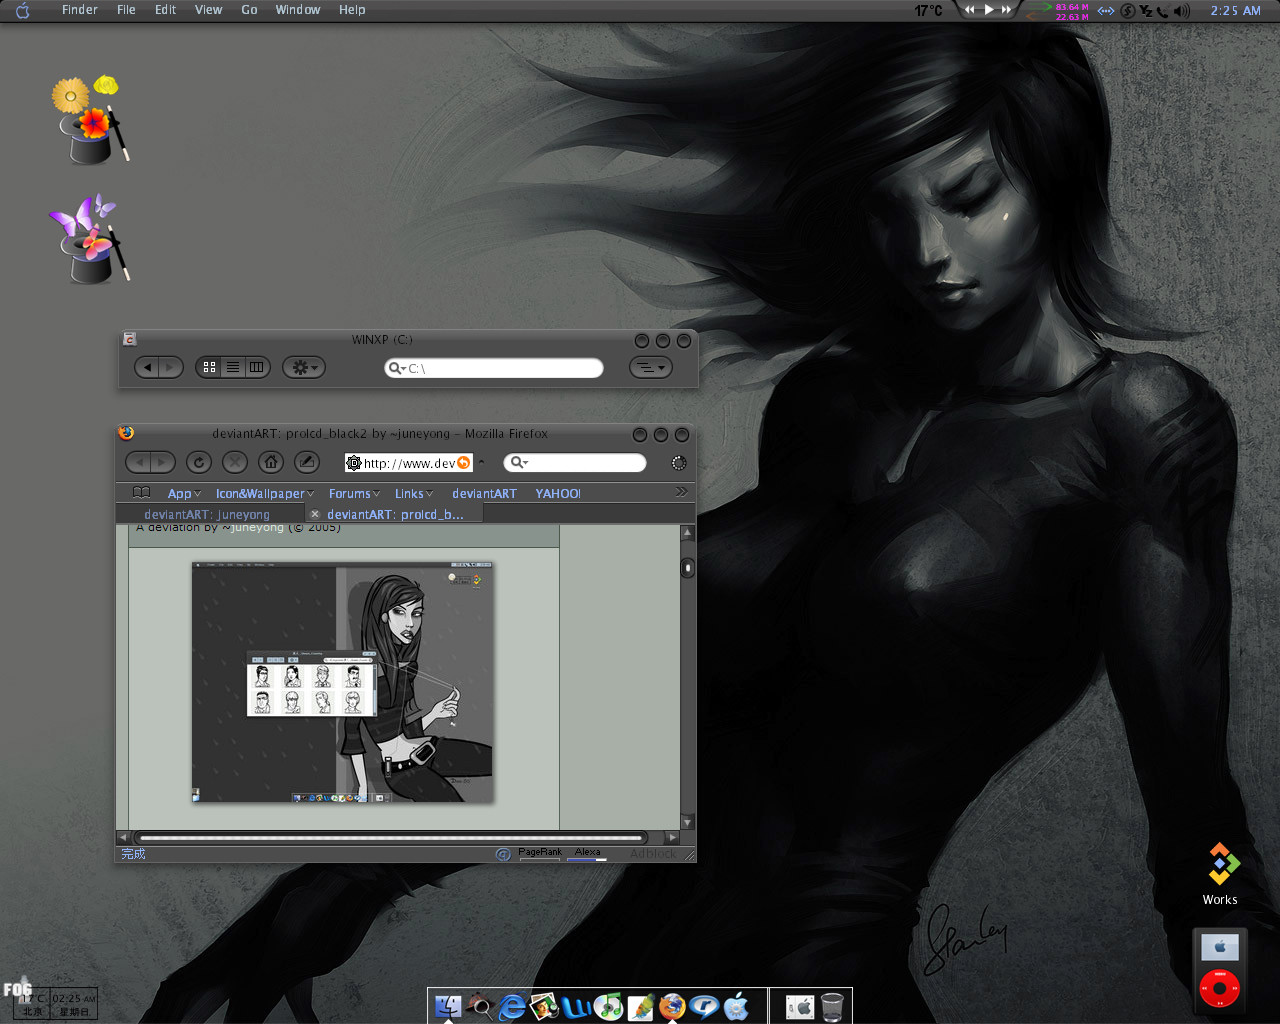Viewport: 1280px width, 1024px height.
Task: Open the Apple menu
Action: point(23,11)
